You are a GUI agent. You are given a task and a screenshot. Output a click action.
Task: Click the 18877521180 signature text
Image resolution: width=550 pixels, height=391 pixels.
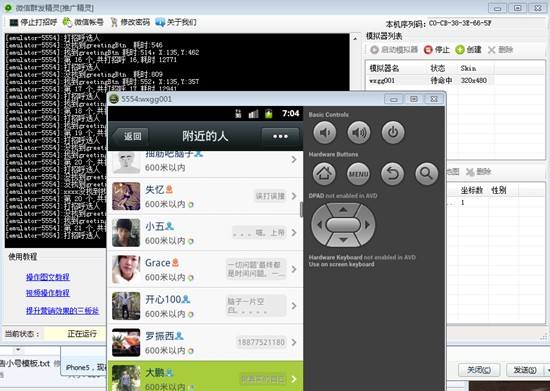point(261,342)
